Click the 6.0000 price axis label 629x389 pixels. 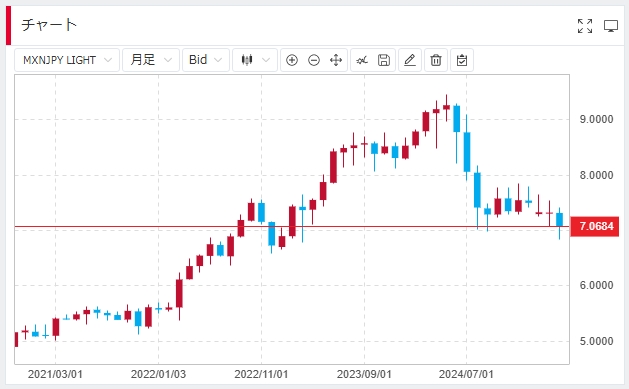coord(596,285)
